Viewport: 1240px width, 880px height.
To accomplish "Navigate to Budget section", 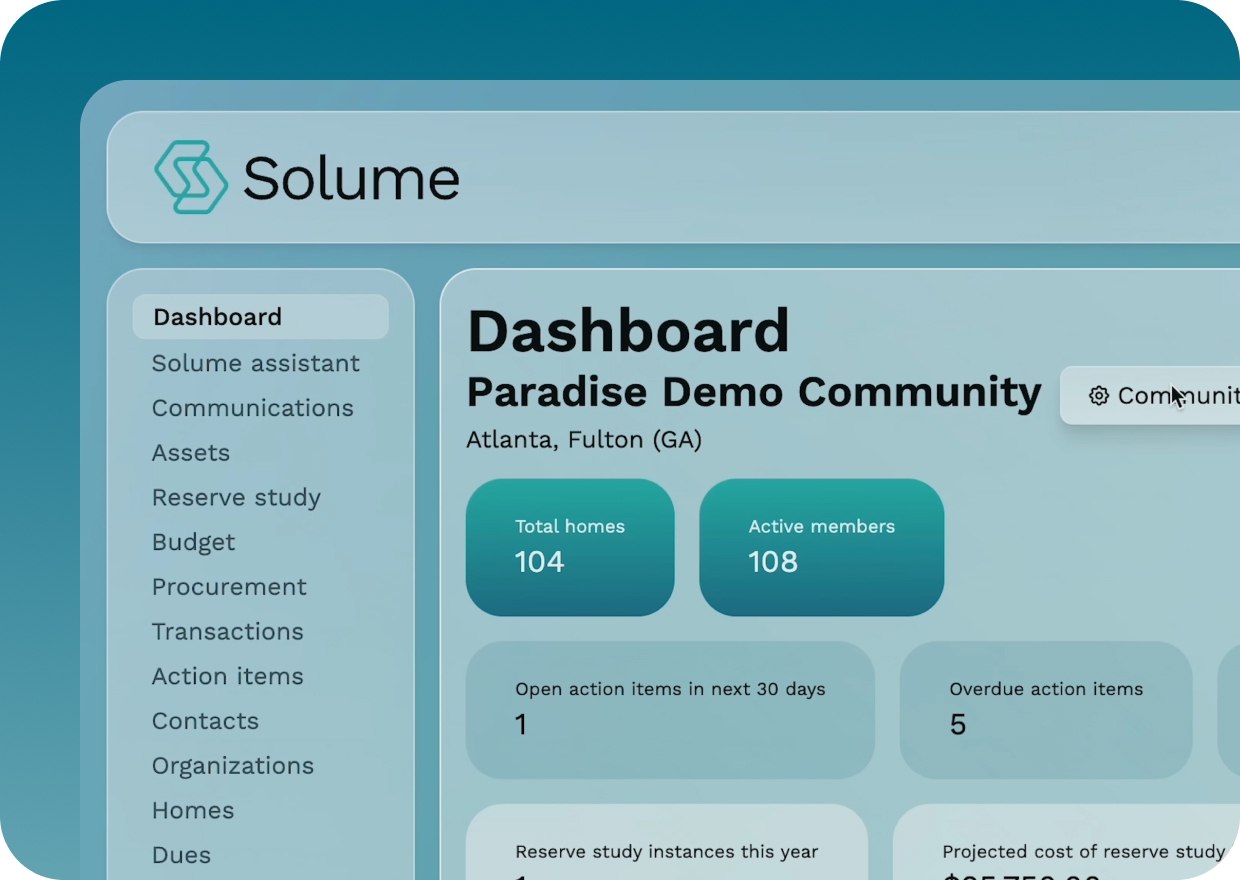I will coord(194,542).
